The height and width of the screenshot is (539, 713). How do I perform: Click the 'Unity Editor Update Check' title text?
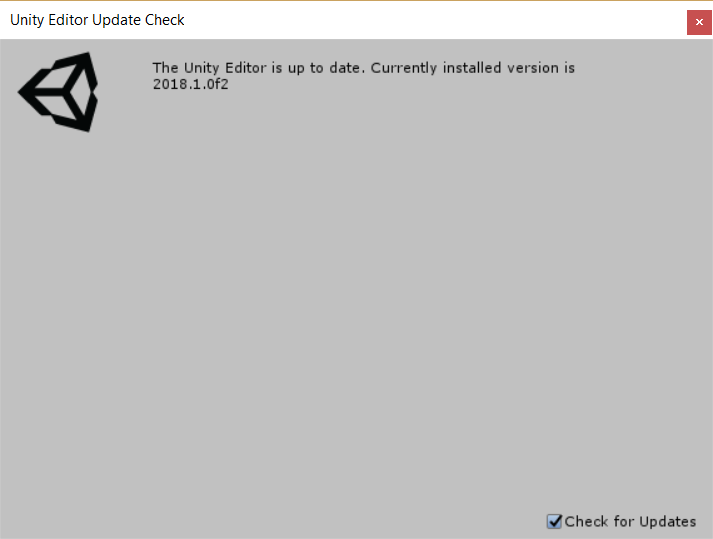(97, 20)
